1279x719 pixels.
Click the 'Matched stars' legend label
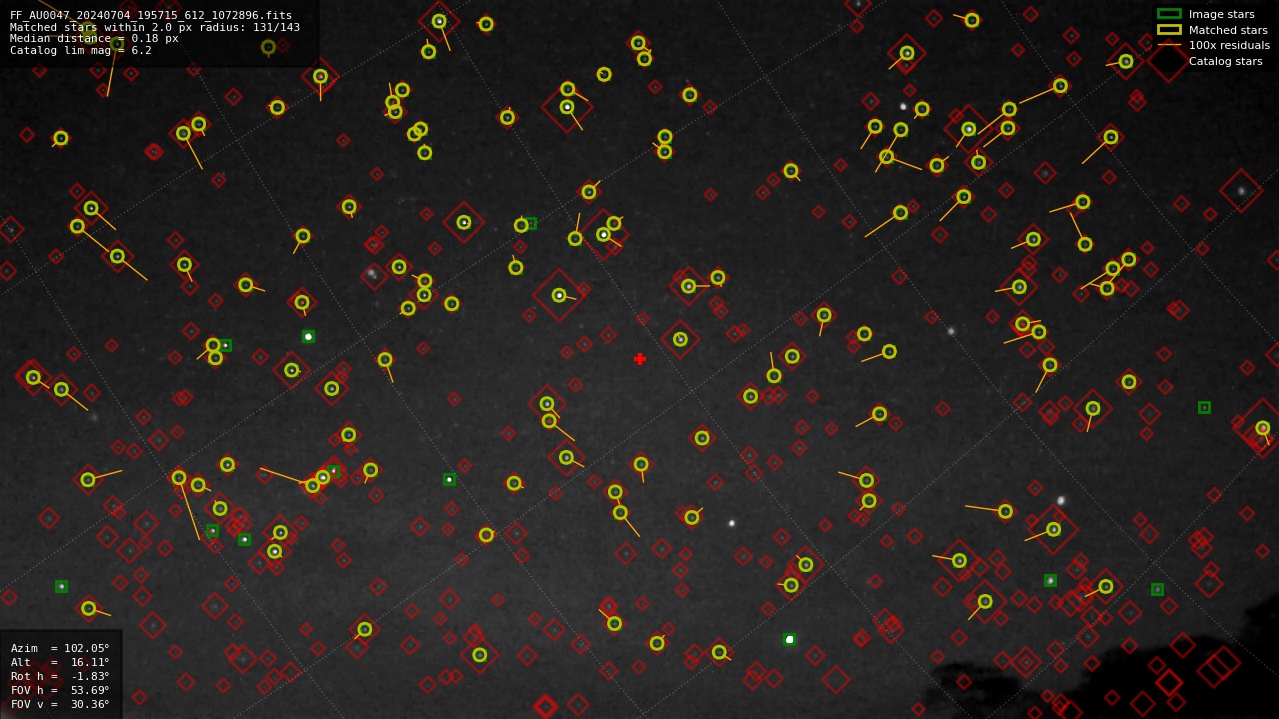point(1228,30)
